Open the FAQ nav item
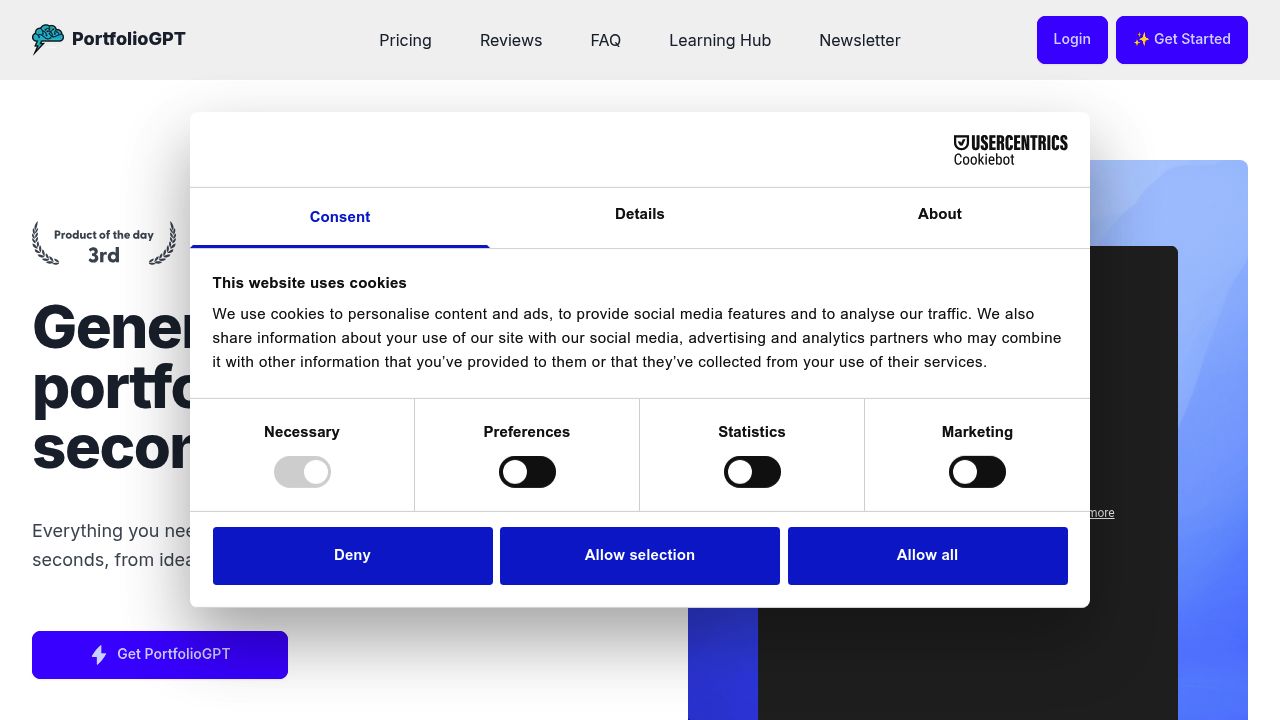1280x720 pixels. (x=605, y=40)
